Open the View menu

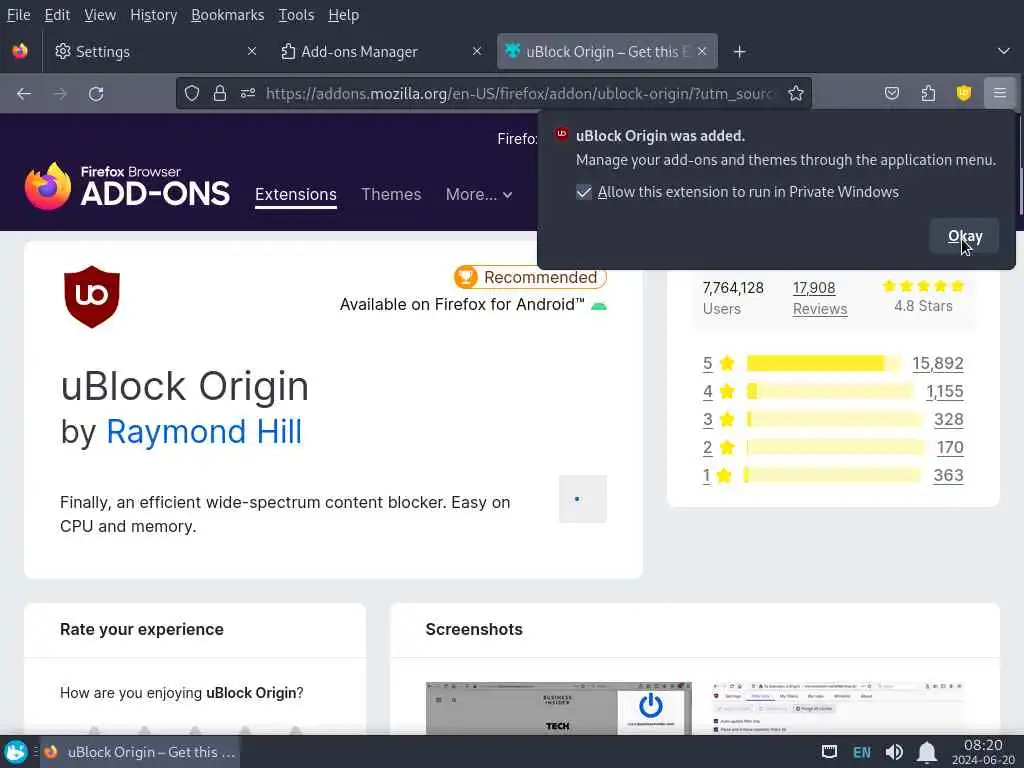100,14
